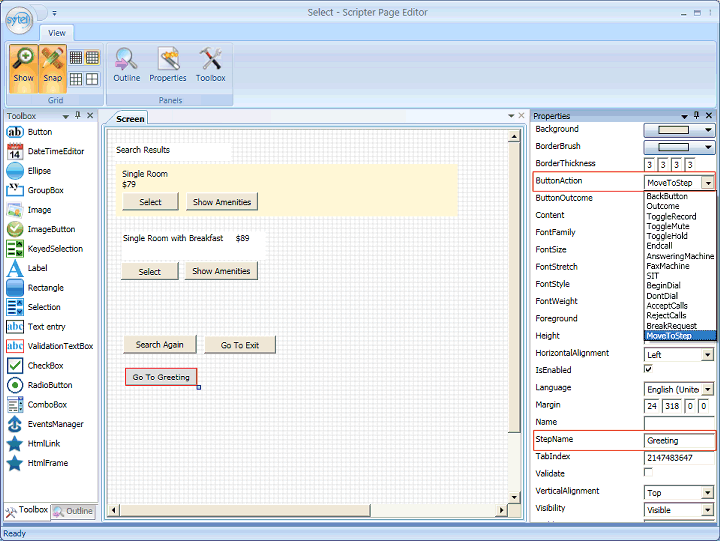Select the Label tool
The width and height of the screenshot is (720, 541).
[27, 268]
